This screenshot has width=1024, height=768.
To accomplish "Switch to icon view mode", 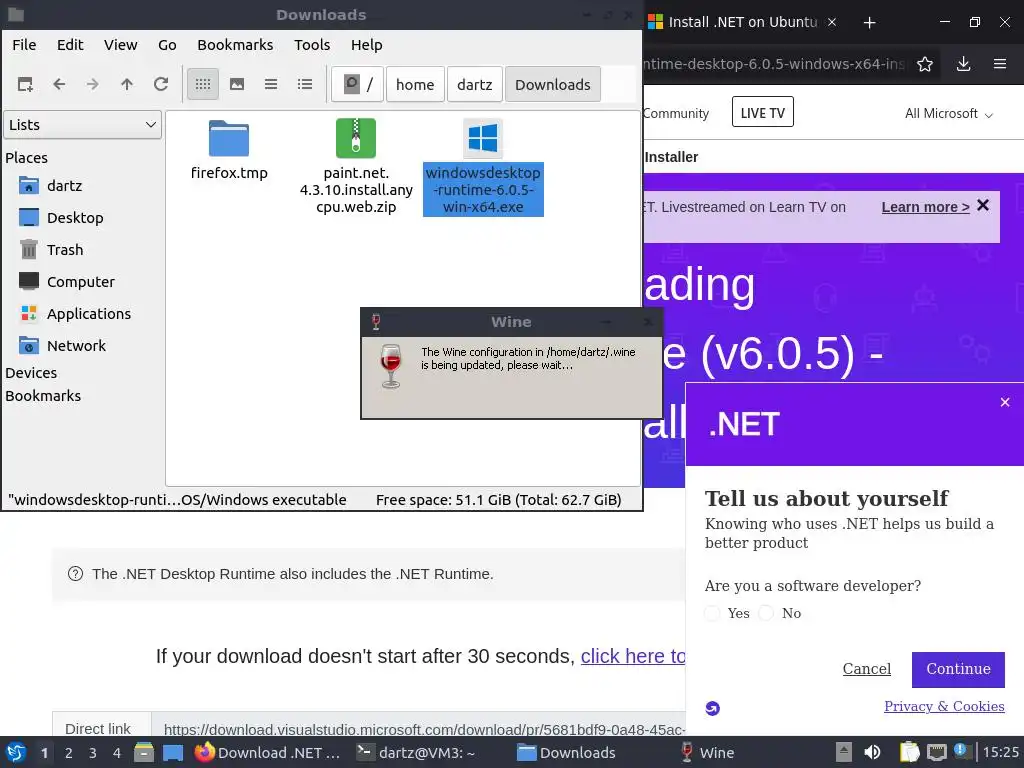I will (203, 84).
